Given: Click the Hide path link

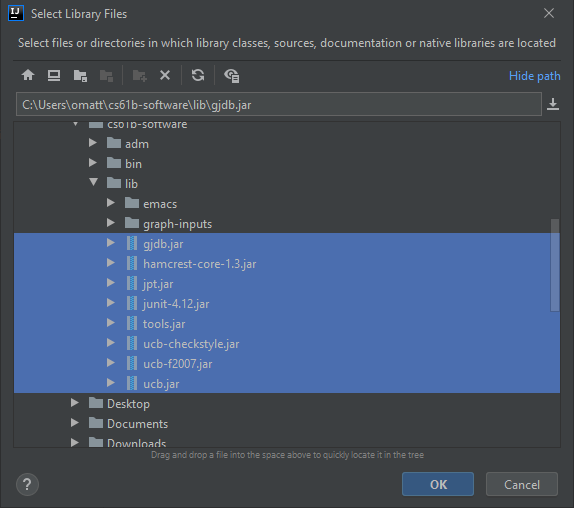Looking at the screenshot, I should [534, 76].
